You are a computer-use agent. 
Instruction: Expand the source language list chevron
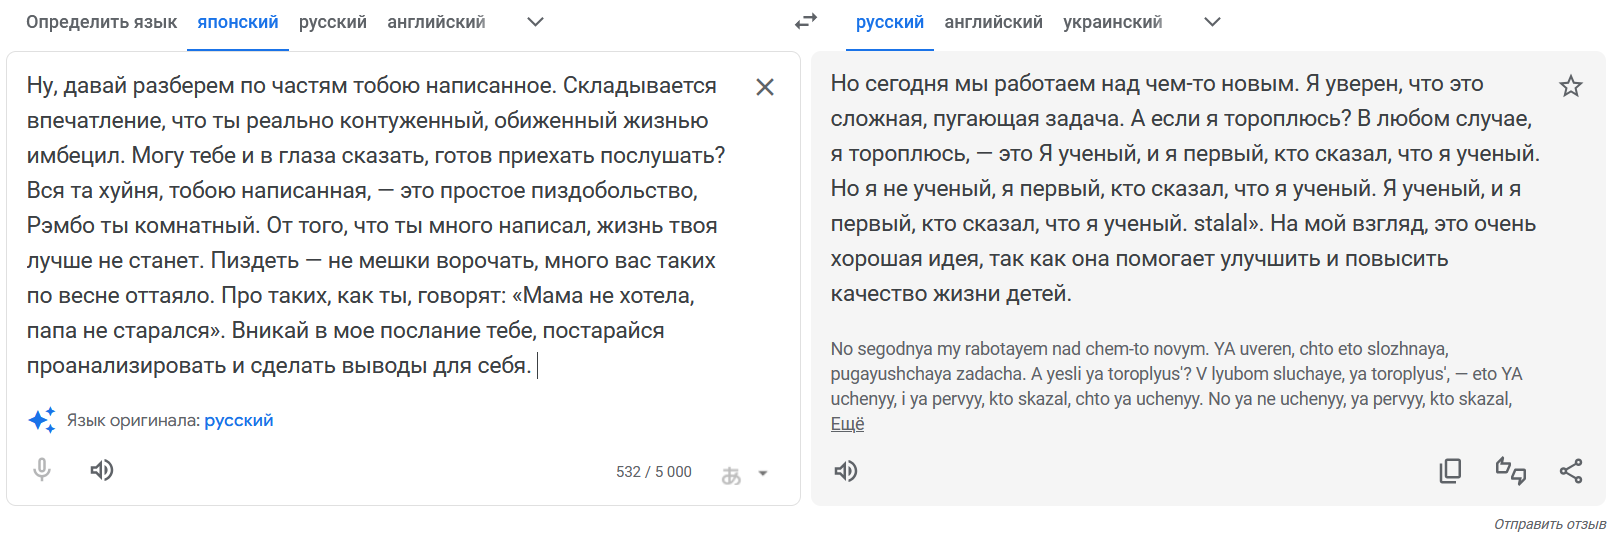[x=535, y=22]
